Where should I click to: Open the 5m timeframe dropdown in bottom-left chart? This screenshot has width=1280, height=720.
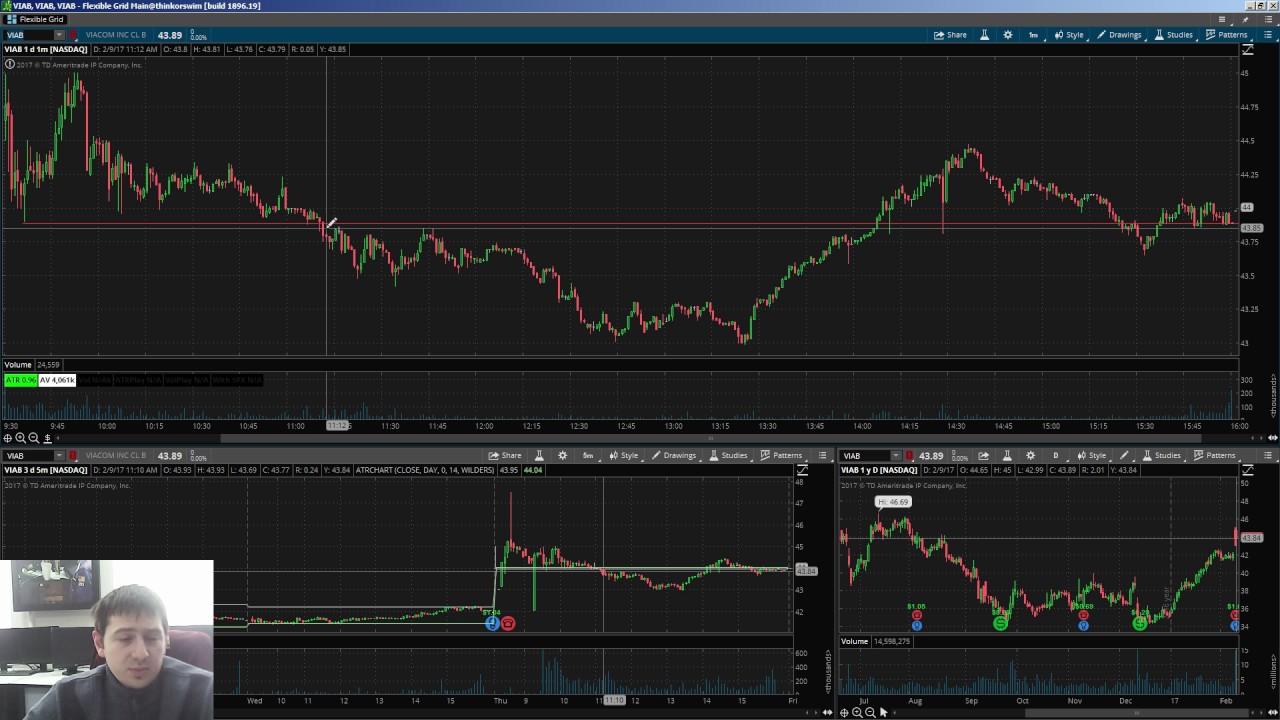click(588, 455)
